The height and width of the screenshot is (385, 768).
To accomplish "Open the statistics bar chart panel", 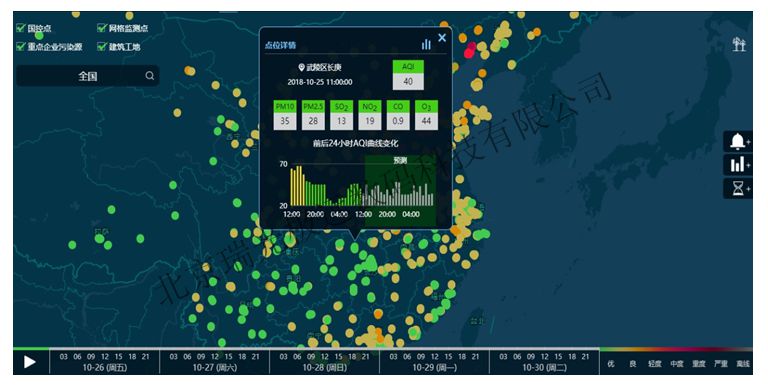I will [x=738, y=165].
